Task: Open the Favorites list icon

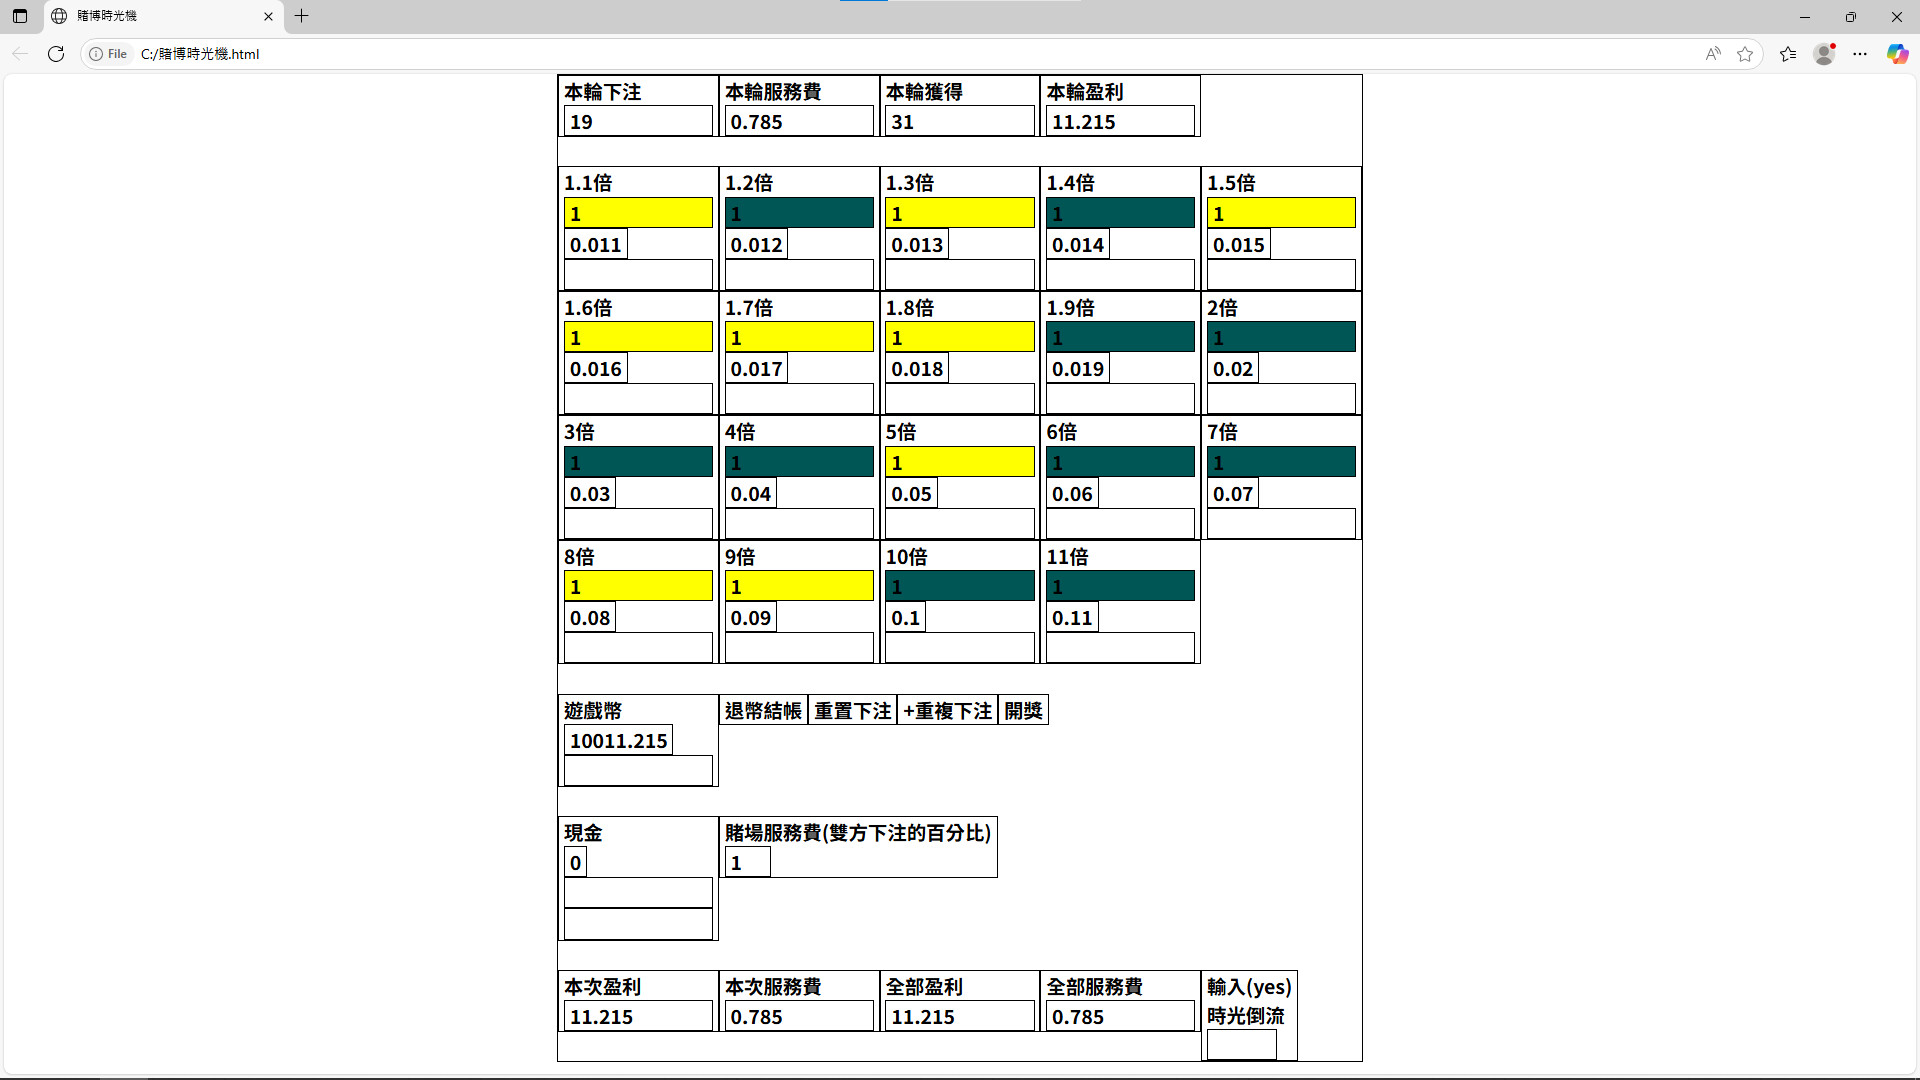Action: click(x=1788, y=54)
